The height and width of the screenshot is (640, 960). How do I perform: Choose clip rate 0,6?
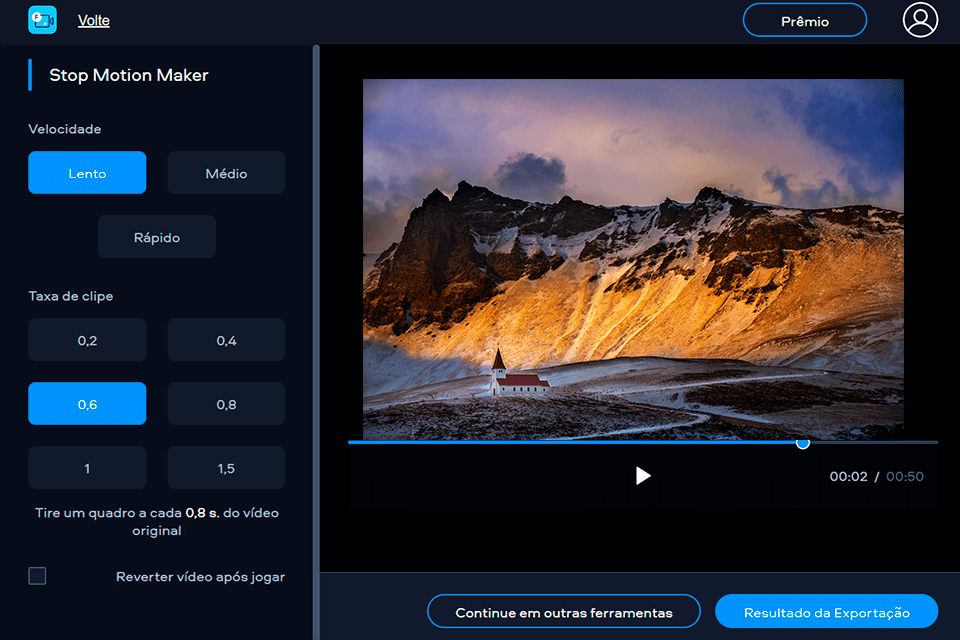pos(87,404)
